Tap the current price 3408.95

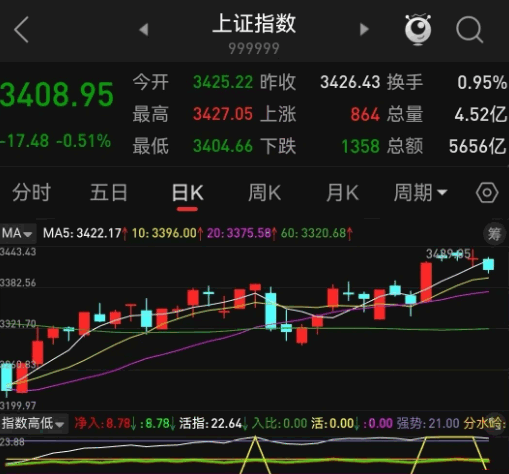tap(57, 95)
